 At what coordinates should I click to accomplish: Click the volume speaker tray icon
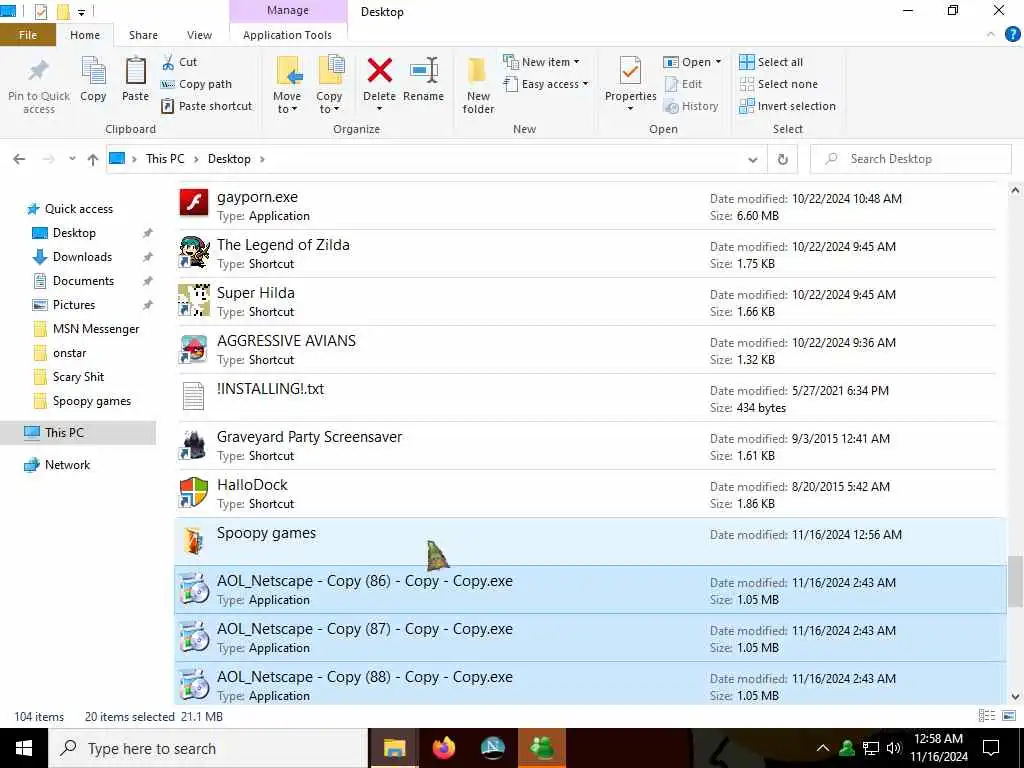tap(893, 748)
